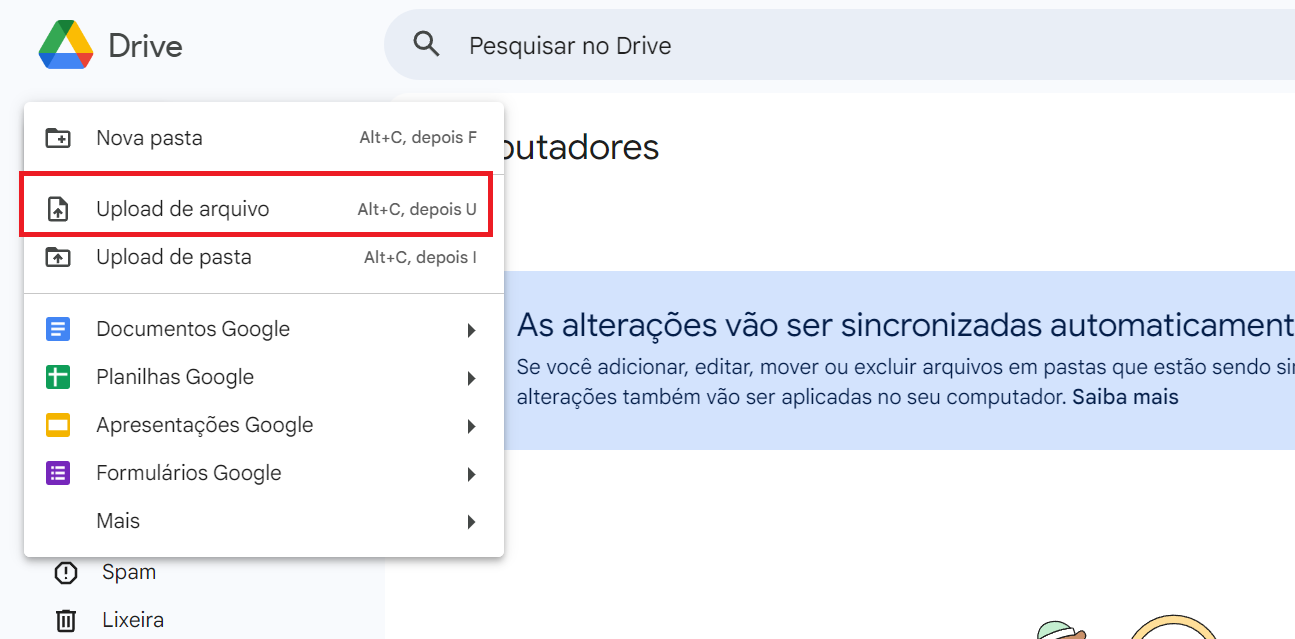Select the Nova pasta folder icon

click(x=59, y=137)
